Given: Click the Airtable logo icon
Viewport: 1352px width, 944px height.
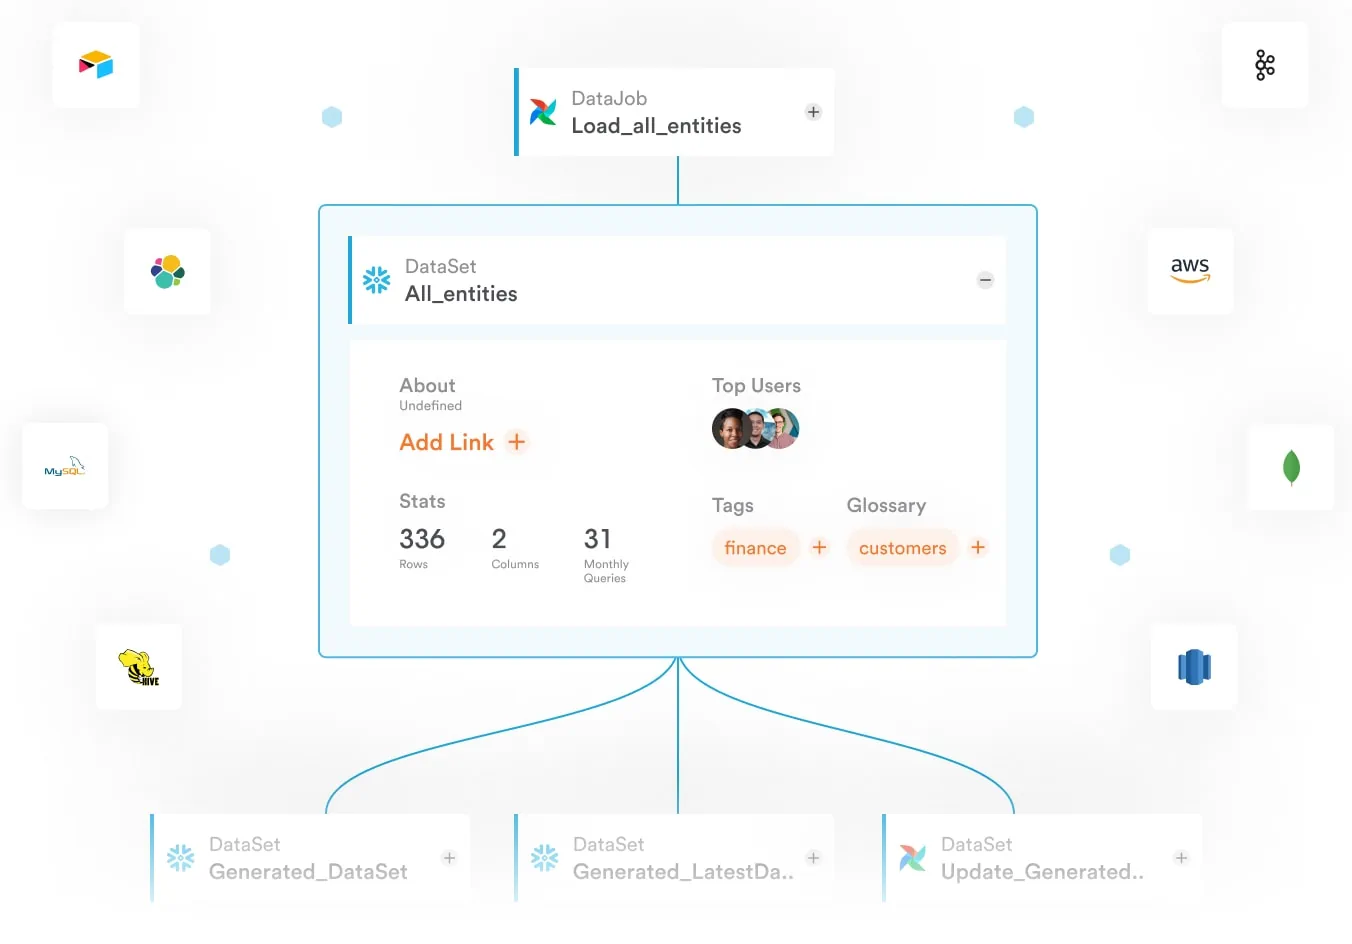Looking at the screenshot, I should coord(96,65).
